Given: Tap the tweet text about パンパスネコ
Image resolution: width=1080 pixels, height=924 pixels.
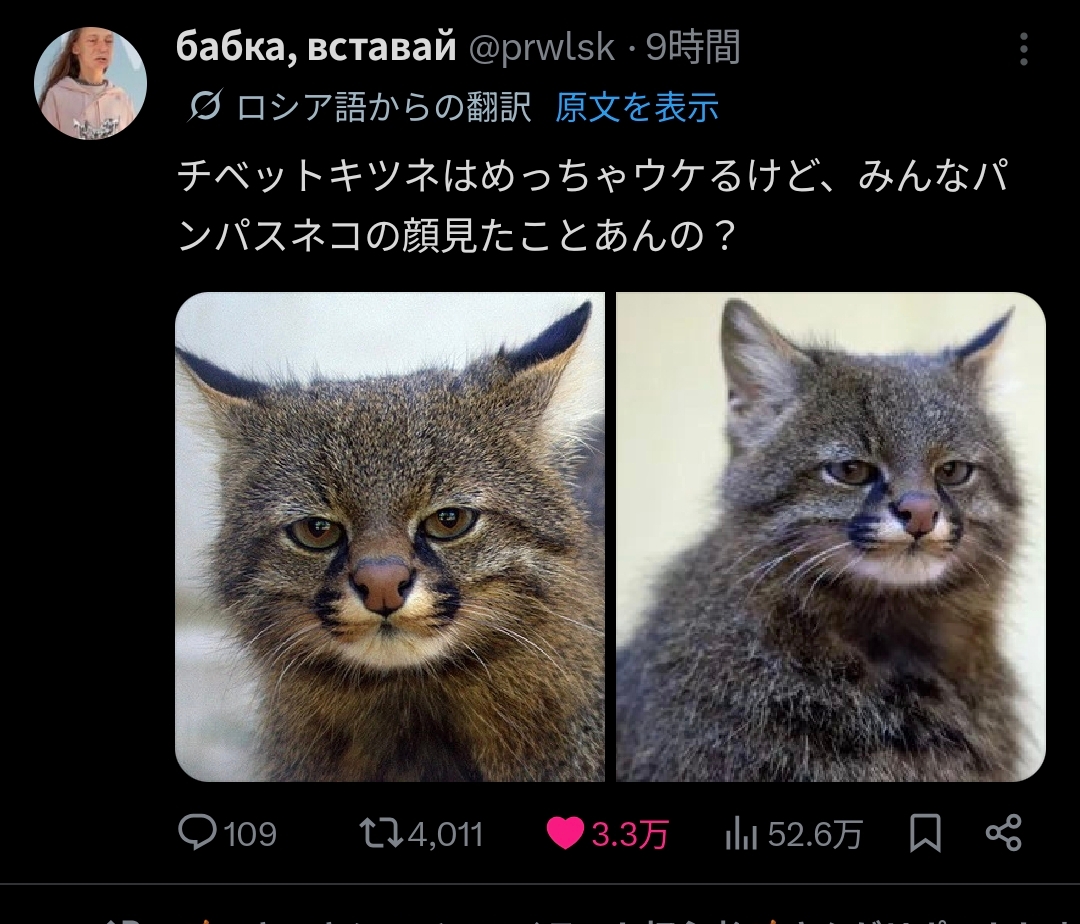Looking at the screenshot, I should click(x=590, y=208).
